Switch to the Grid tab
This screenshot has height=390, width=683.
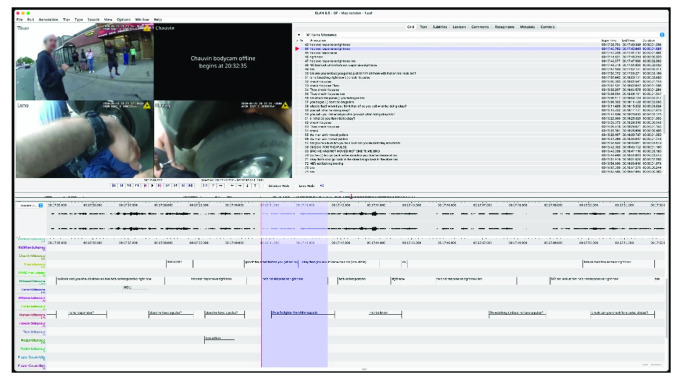click(410, 27)
